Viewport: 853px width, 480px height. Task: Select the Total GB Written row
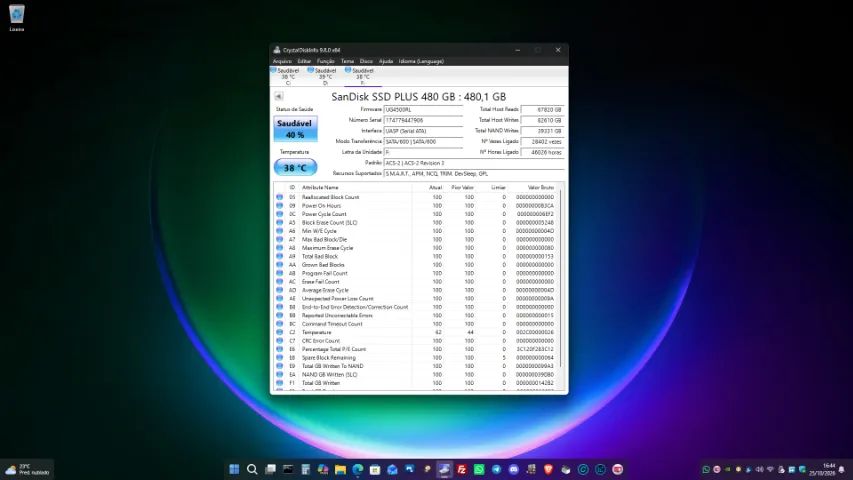(x=417, y=383)
